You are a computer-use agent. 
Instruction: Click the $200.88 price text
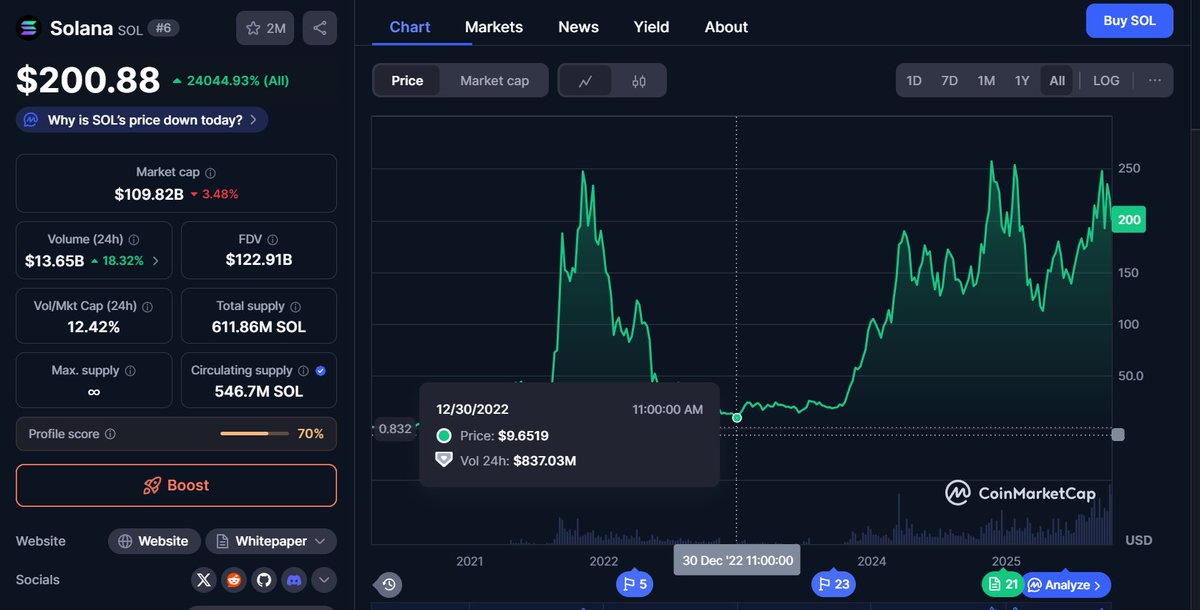tap(88, 80)
